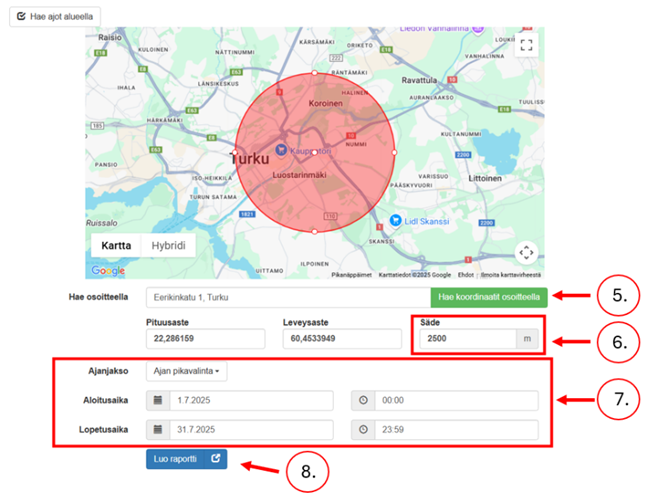The width and height of the screenshot is (658, 502).
Task: Open the end date calendar icon
Action: [x=158, y=431]
